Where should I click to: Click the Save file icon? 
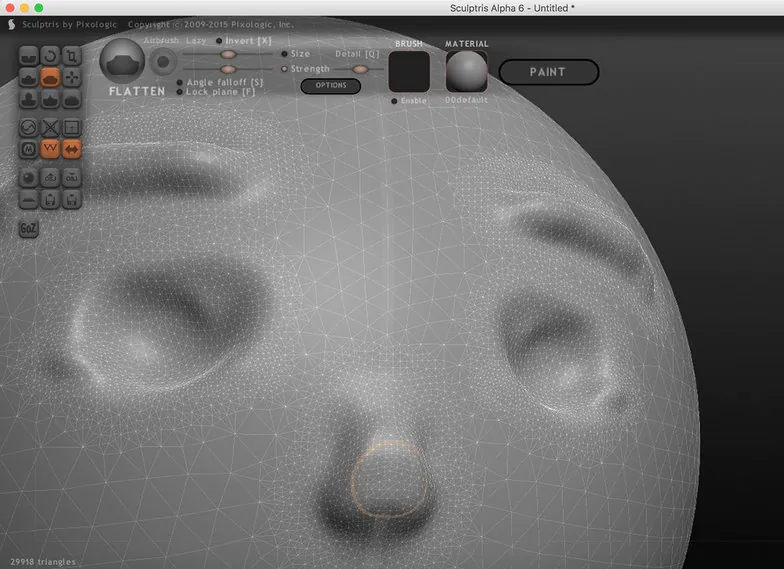[x=72, y=200]
